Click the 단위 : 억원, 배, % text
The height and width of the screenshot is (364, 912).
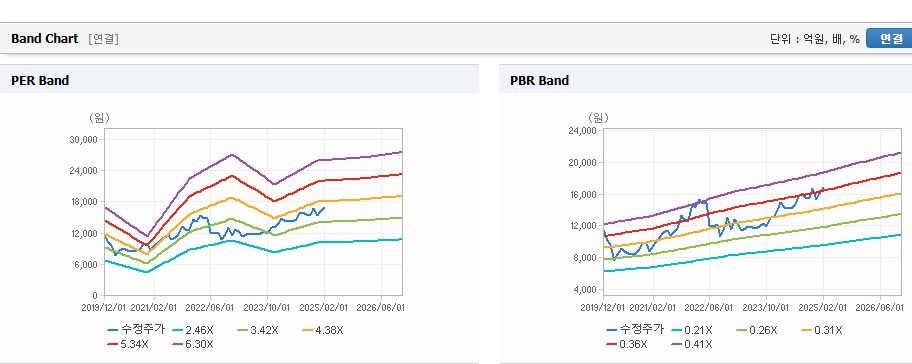(x=814, y=39)
